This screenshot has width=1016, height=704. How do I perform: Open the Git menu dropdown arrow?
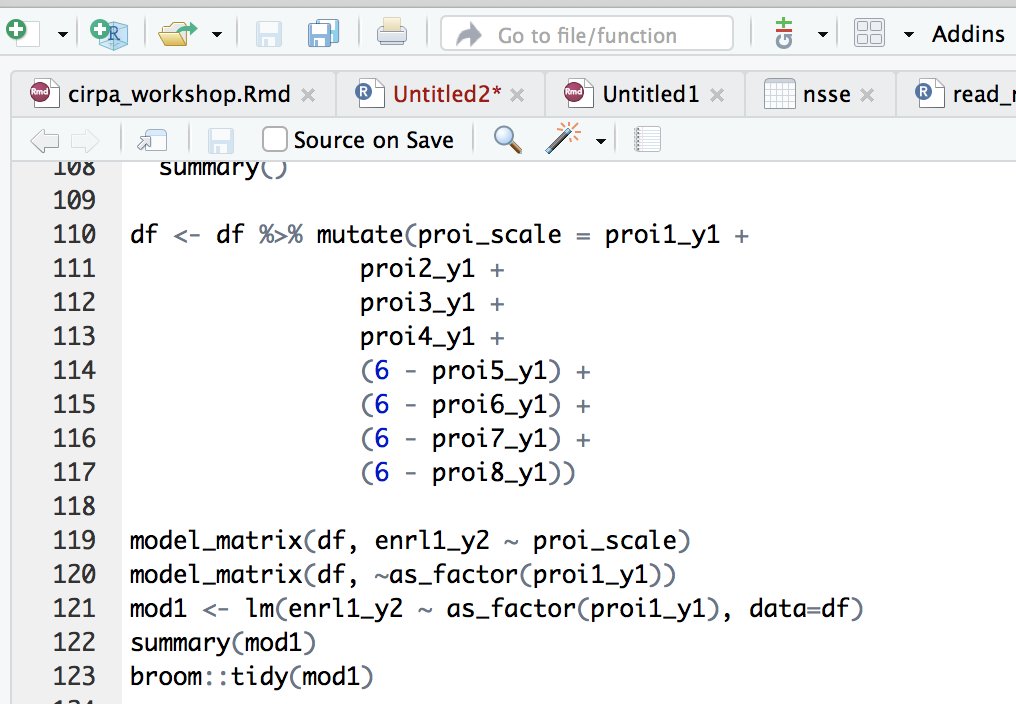[x=822, y=34]
